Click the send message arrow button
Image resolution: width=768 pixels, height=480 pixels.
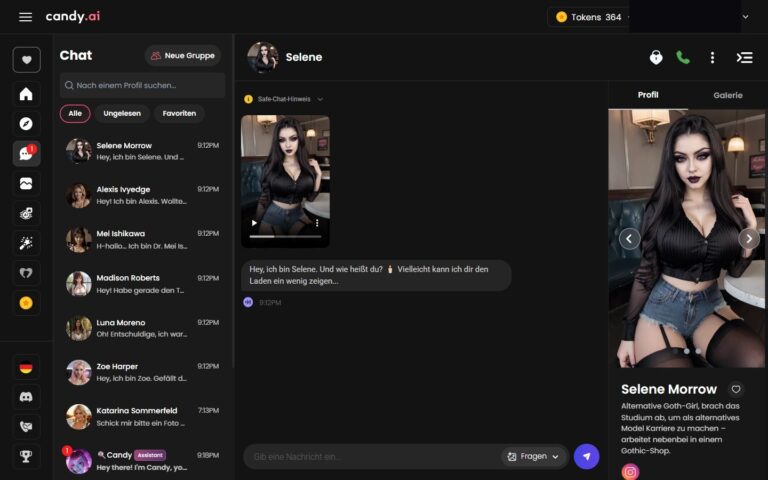(x=586, y=456)
